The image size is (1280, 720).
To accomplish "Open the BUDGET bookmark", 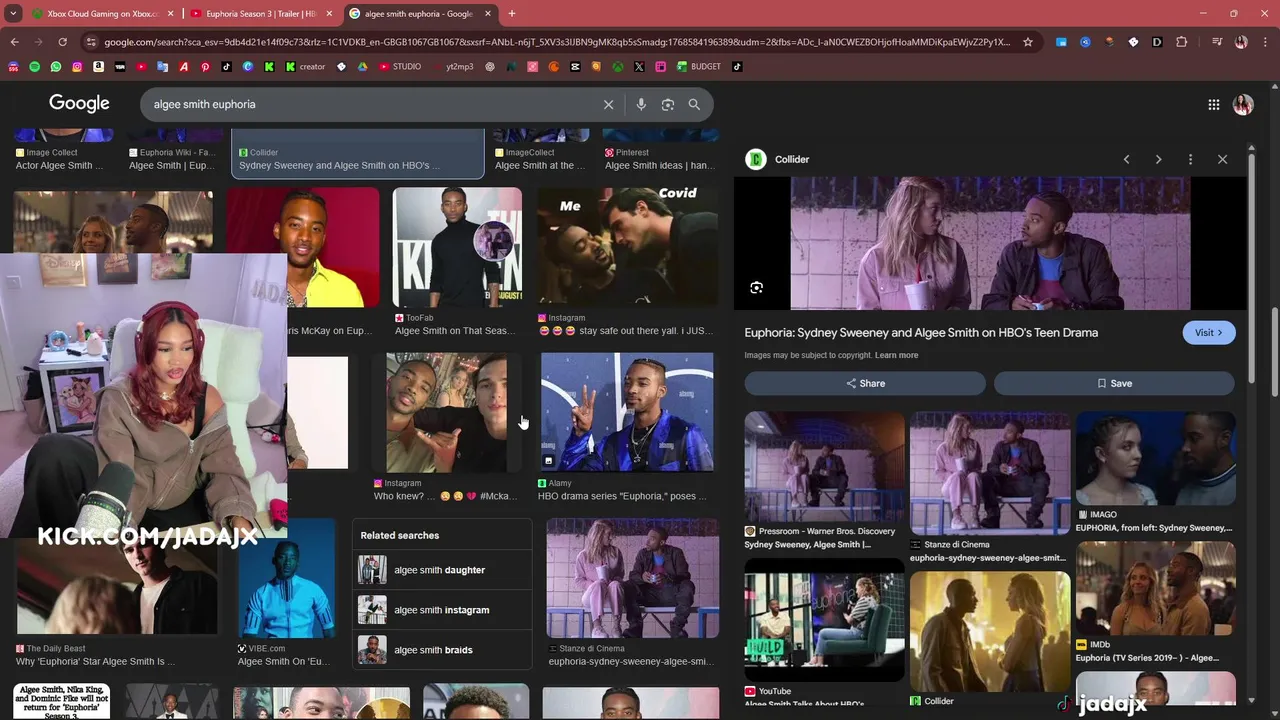I will pos(698,67).
